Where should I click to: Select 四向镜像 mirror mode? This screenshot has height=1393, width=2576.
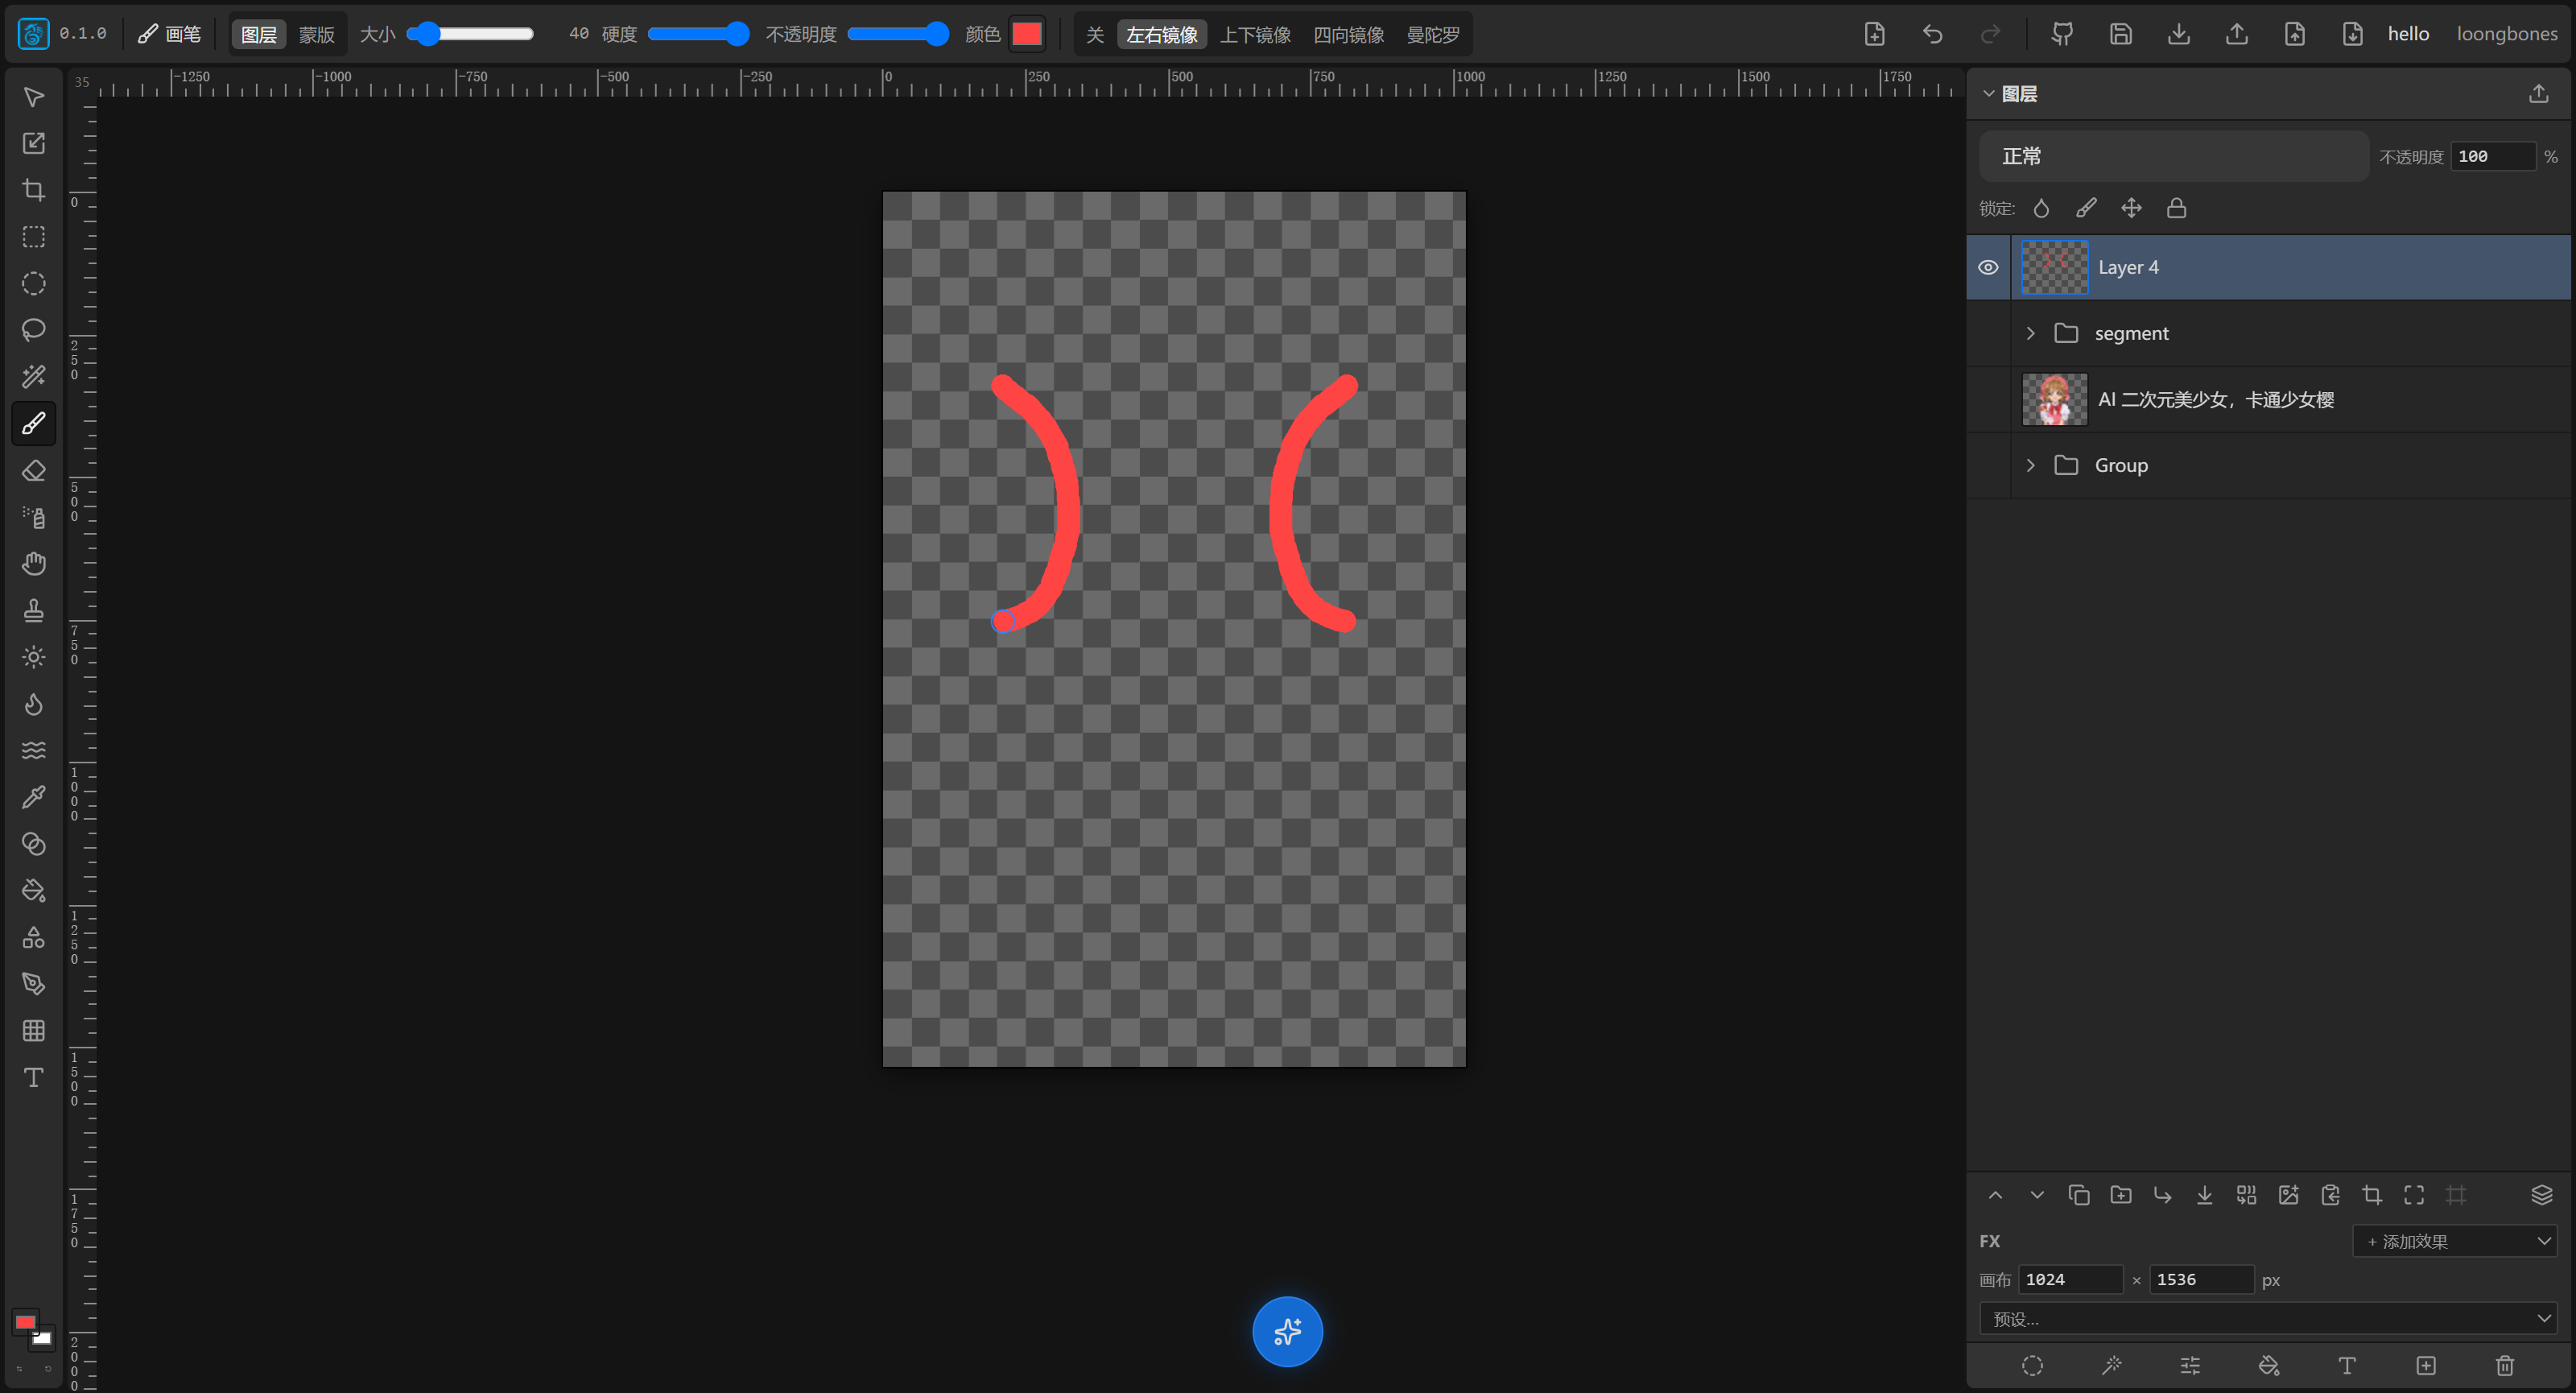tap(1348, 34)
